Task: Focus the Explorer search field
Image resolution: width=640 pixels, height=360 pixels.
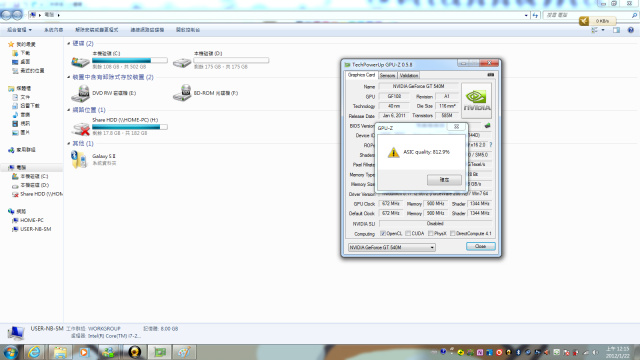Action: (x=591, y=15)
